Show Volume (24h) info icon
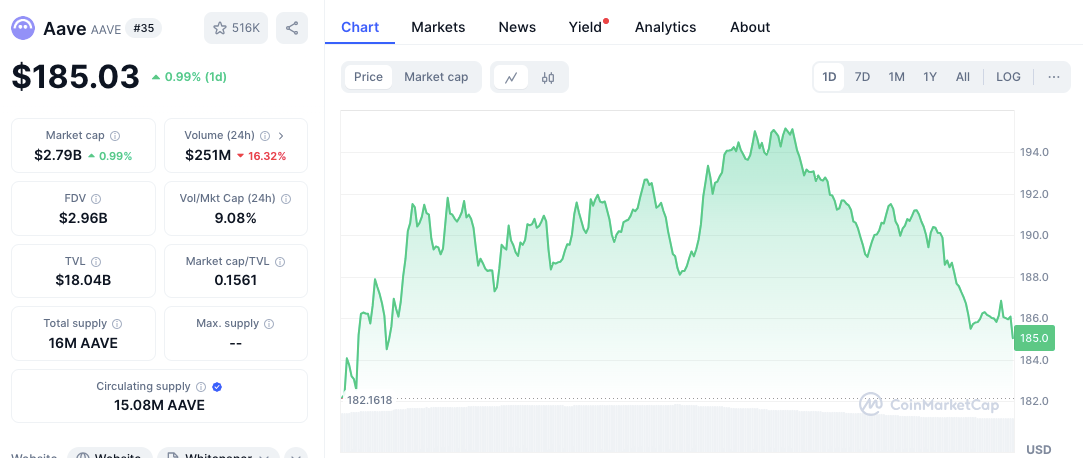The height and width of the screenshot is (458, 1083). coord(266,135)
